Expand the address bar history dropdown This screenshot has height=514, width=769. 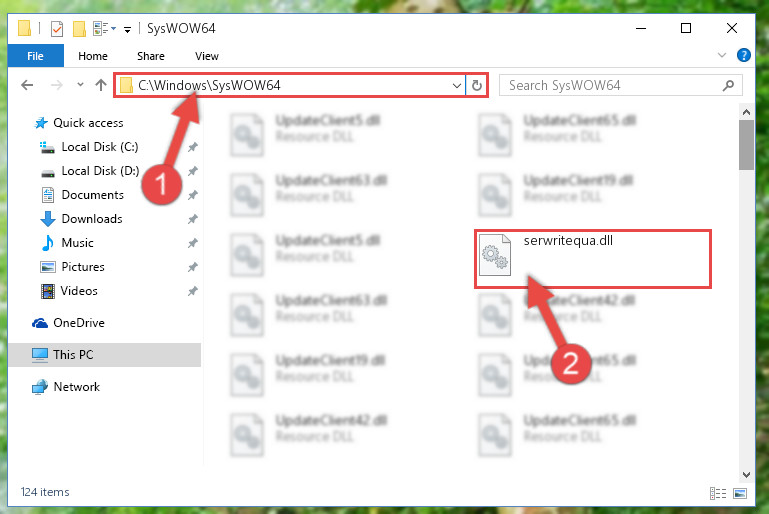[x=457, y=85]
